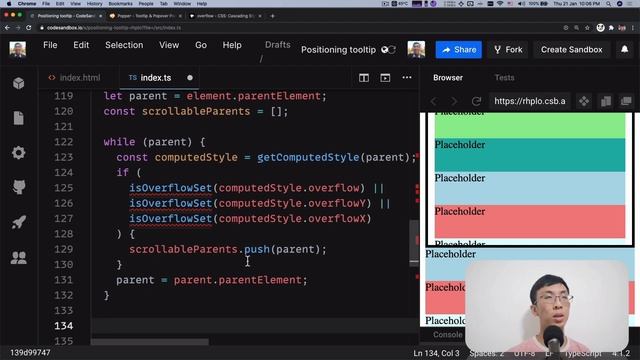Open the Live collaboration people icon
Screen dimensions: 640x360
tap(18, 257)
